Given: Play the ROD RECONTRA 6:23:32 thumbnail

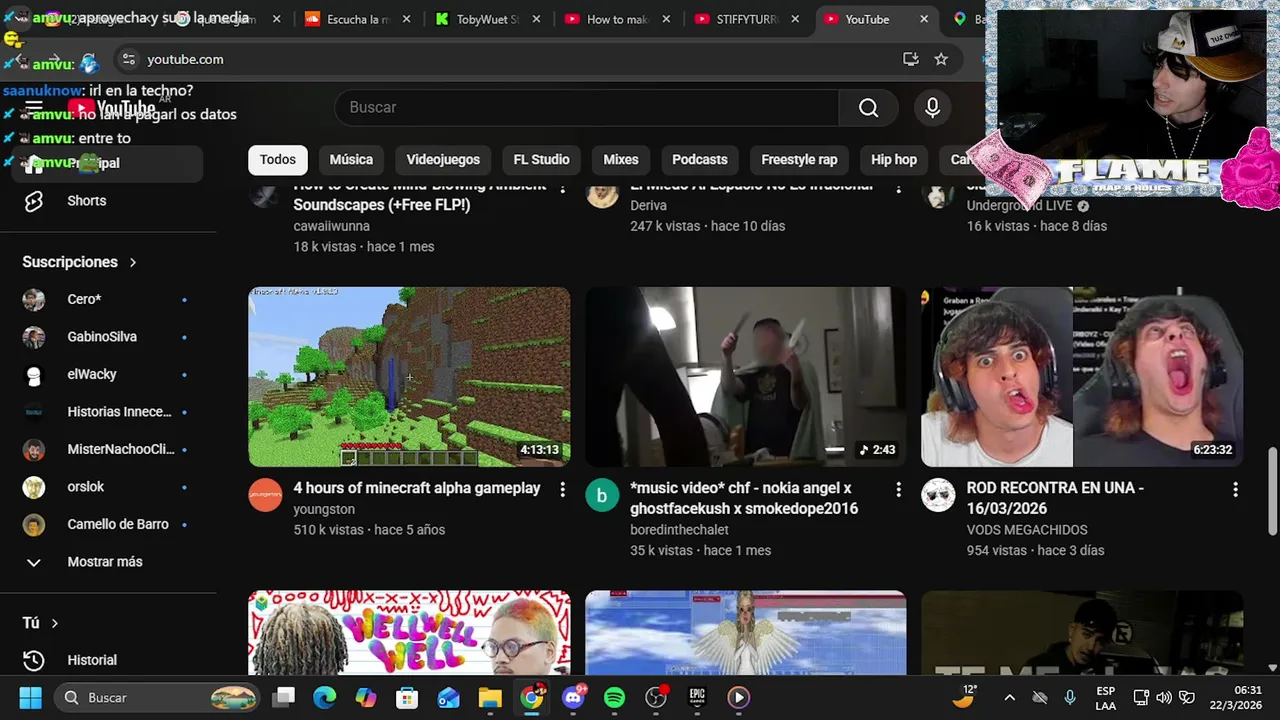Looking at the screenshot, I should coord(1082,377).
